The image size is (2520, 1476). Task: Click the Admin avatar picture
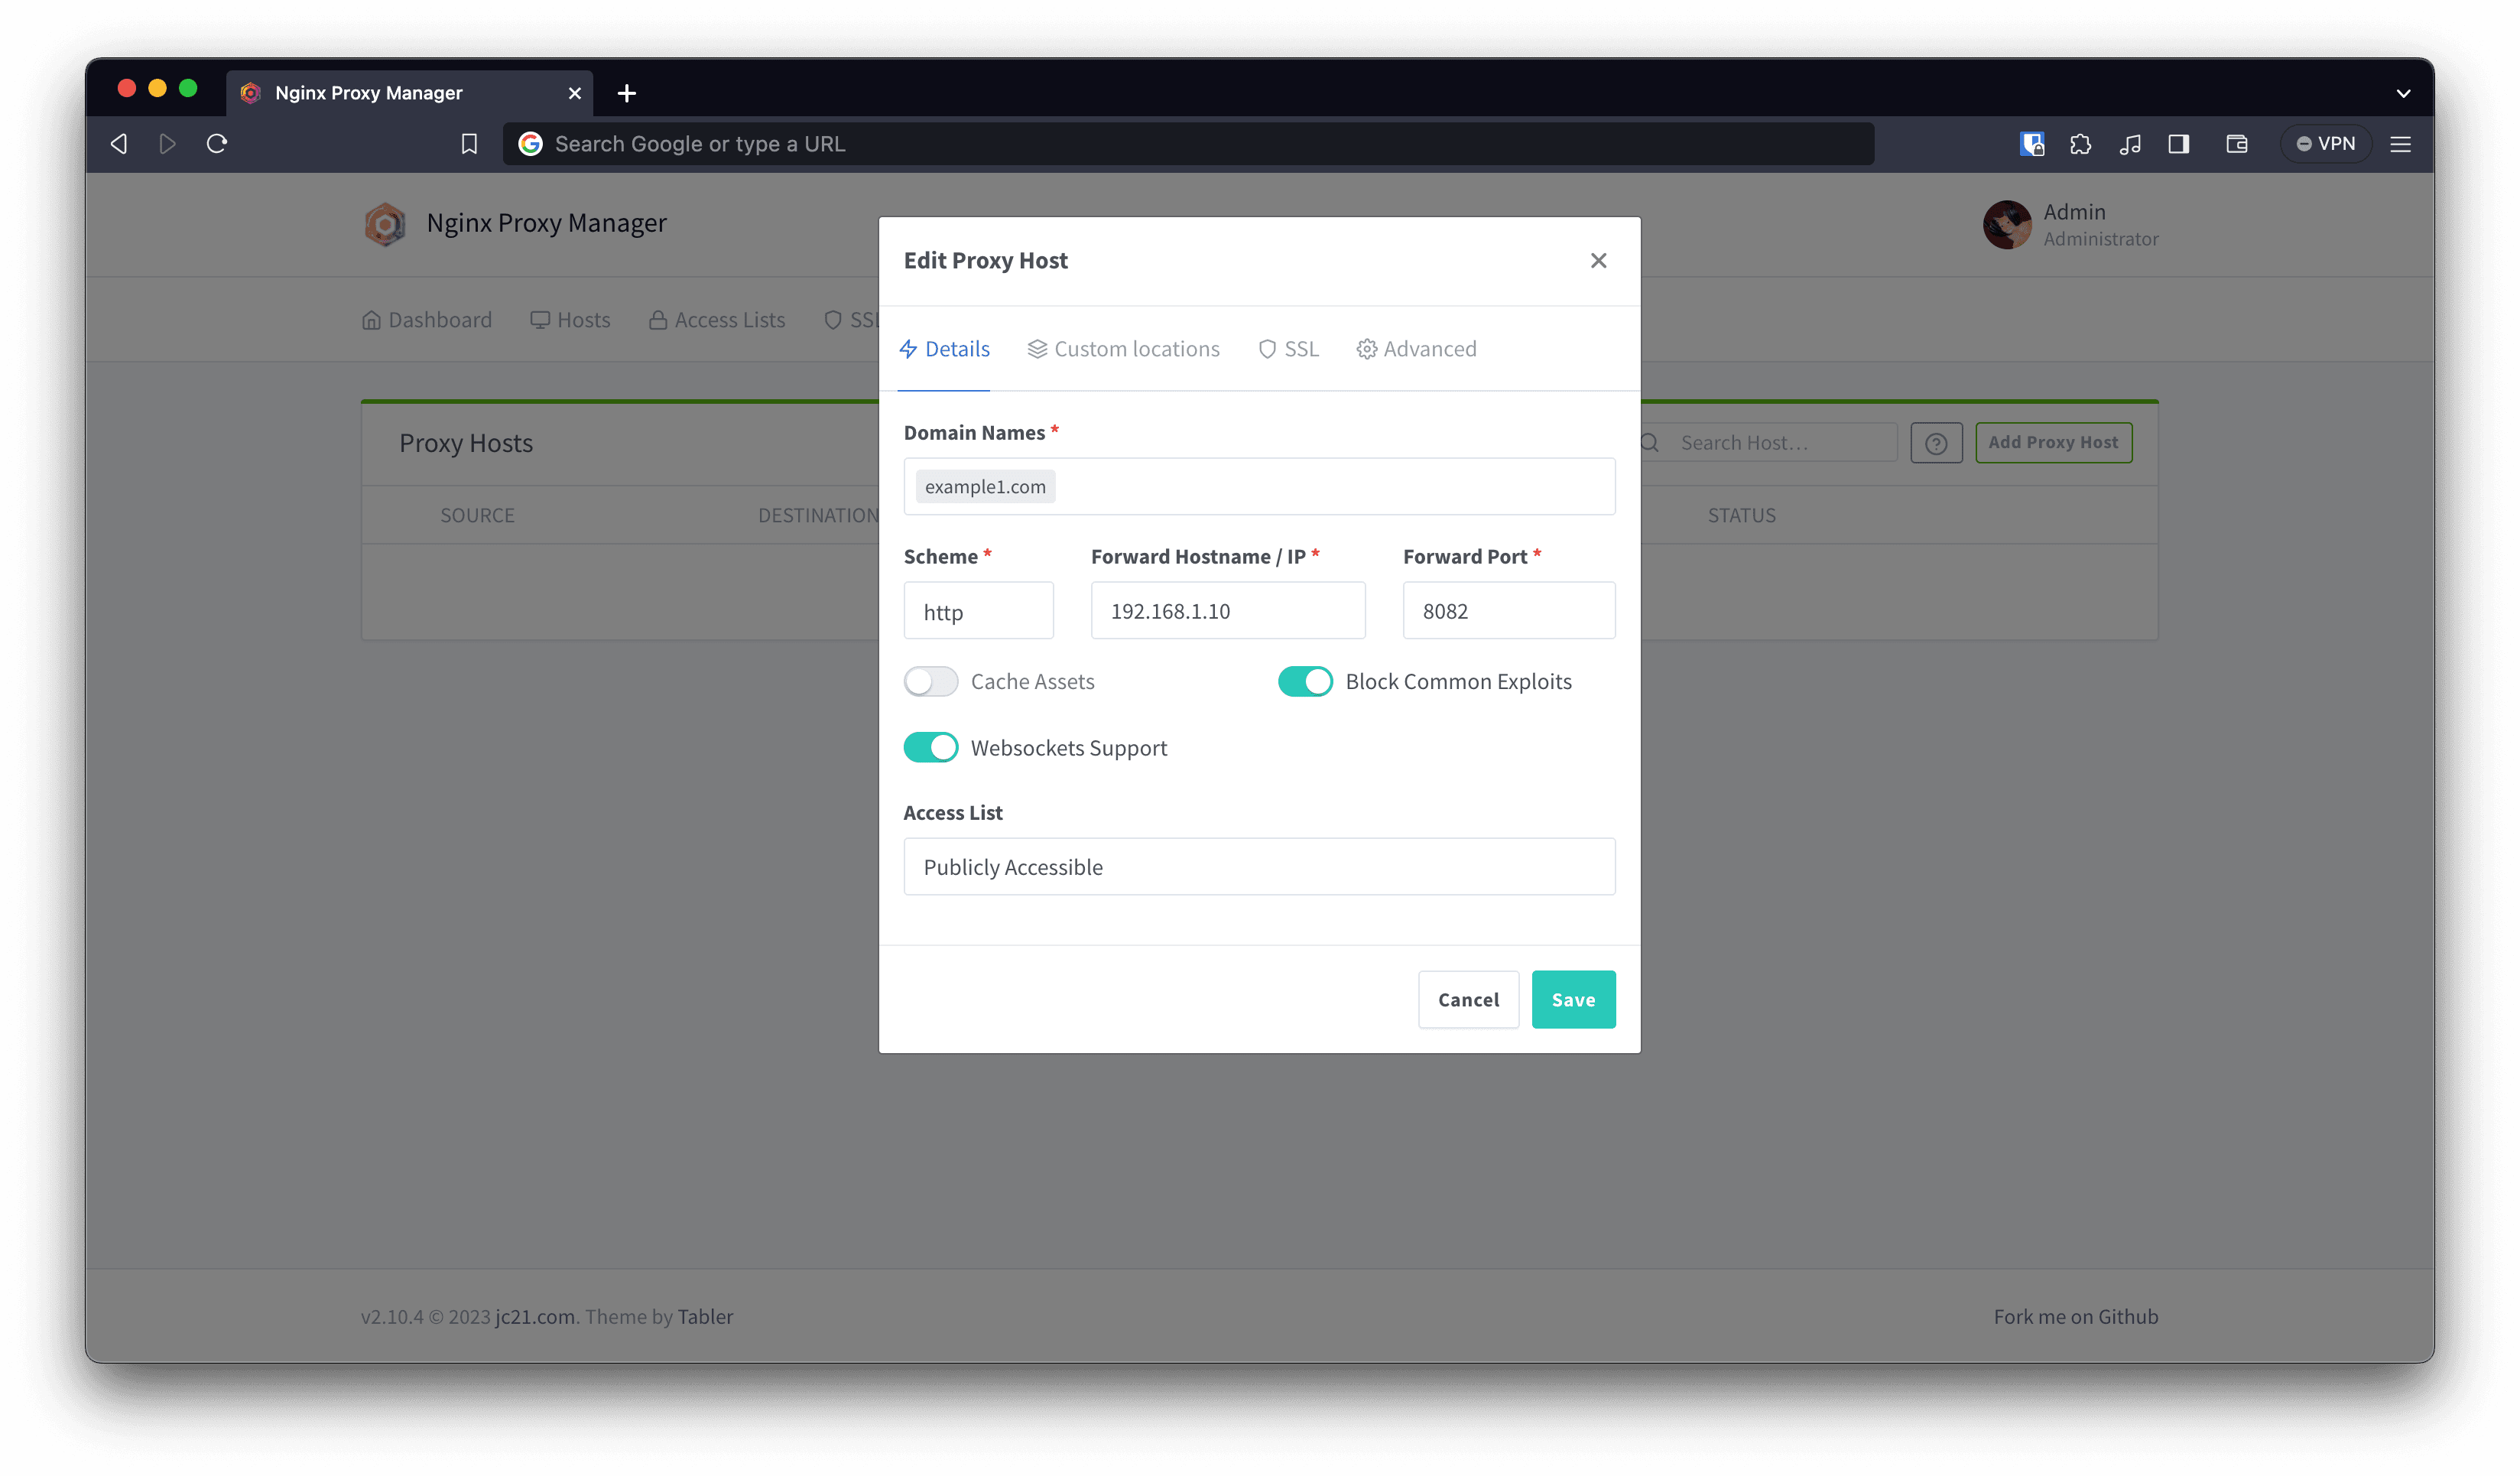pyautogui.click(x=2007, y=224)
